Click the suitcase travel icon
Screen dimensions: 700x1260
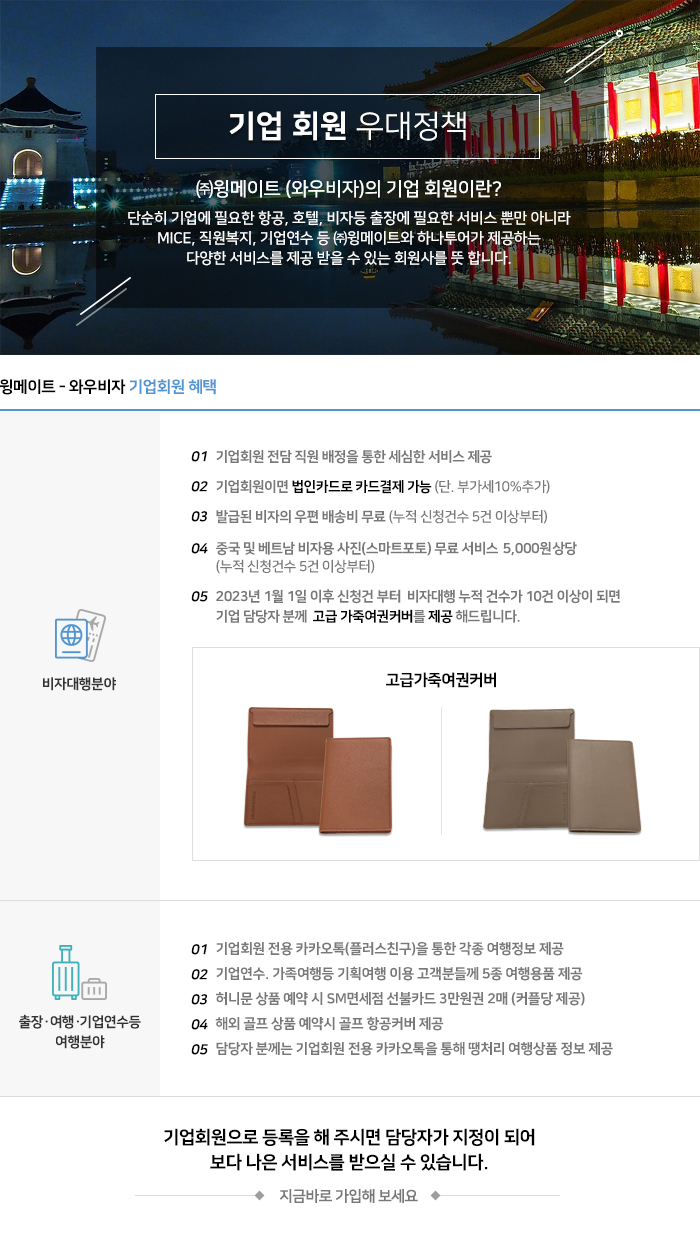(x=79, y=972)
